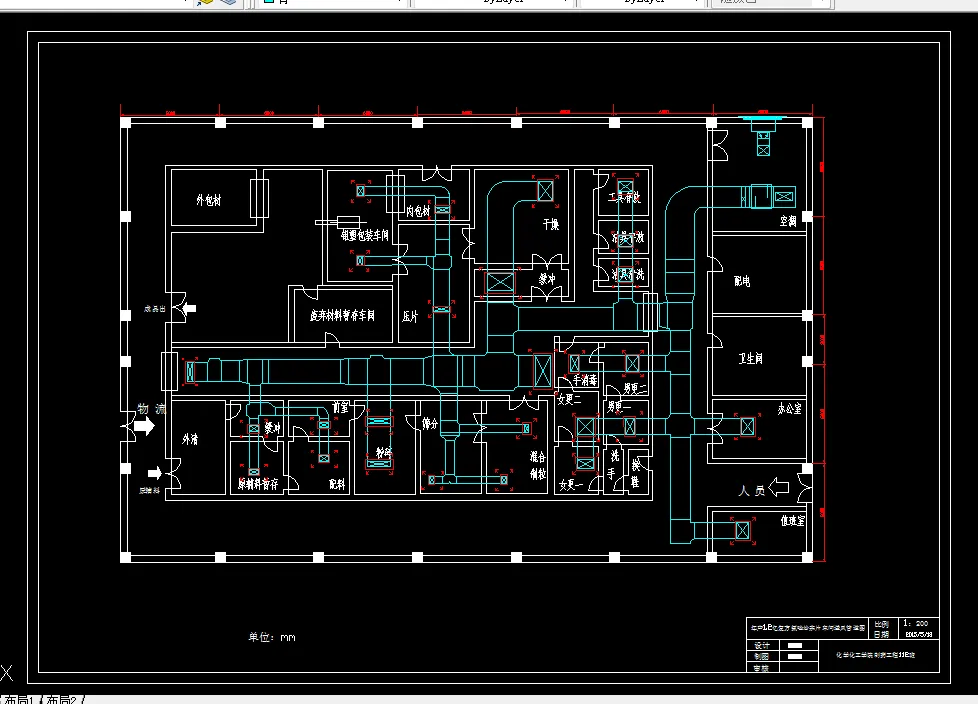Select the 成品出 exit label
978x704 pixels.
point(155,309)
